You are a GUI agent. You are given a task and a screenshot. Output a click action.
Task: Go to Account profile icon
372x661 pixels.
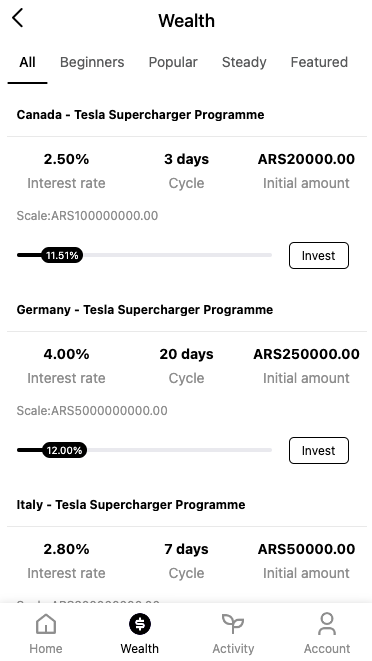coord(327,624)
